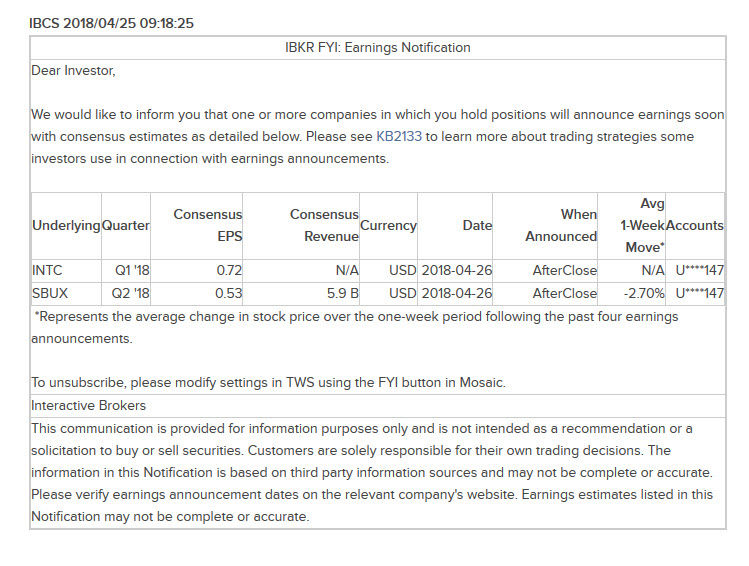749x566 pixels.
Task: Select the Currency column header
Action: tap(388, 226)
